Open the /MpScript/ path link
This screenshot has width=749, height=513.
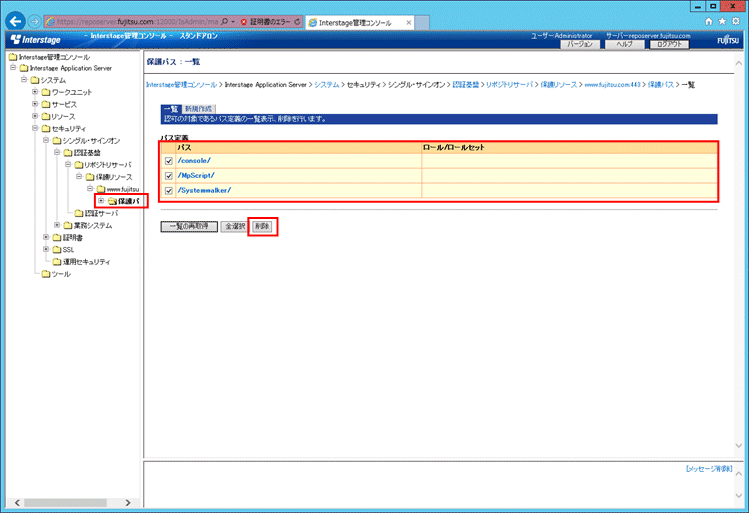tap(196, 175)
